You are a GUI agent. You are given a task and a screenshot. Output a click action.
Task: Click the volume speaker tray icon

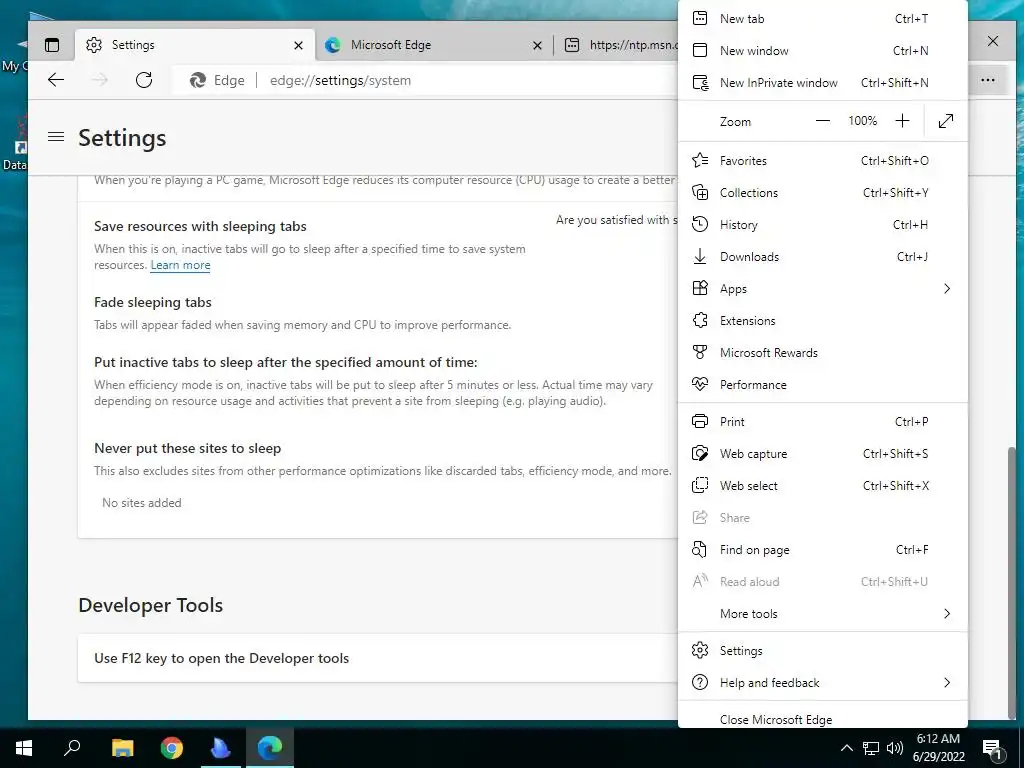pyautogui.click(x=895, y=748)
